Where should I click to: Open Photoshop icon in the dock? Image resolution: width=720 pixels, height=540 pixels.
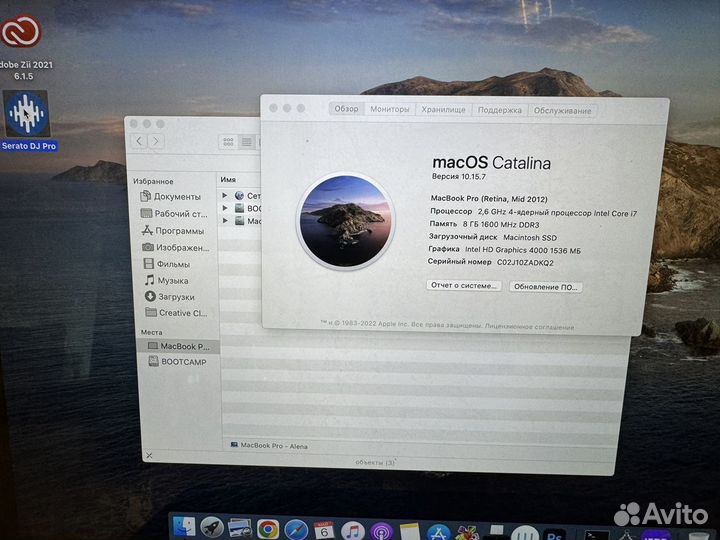[554, 534]
